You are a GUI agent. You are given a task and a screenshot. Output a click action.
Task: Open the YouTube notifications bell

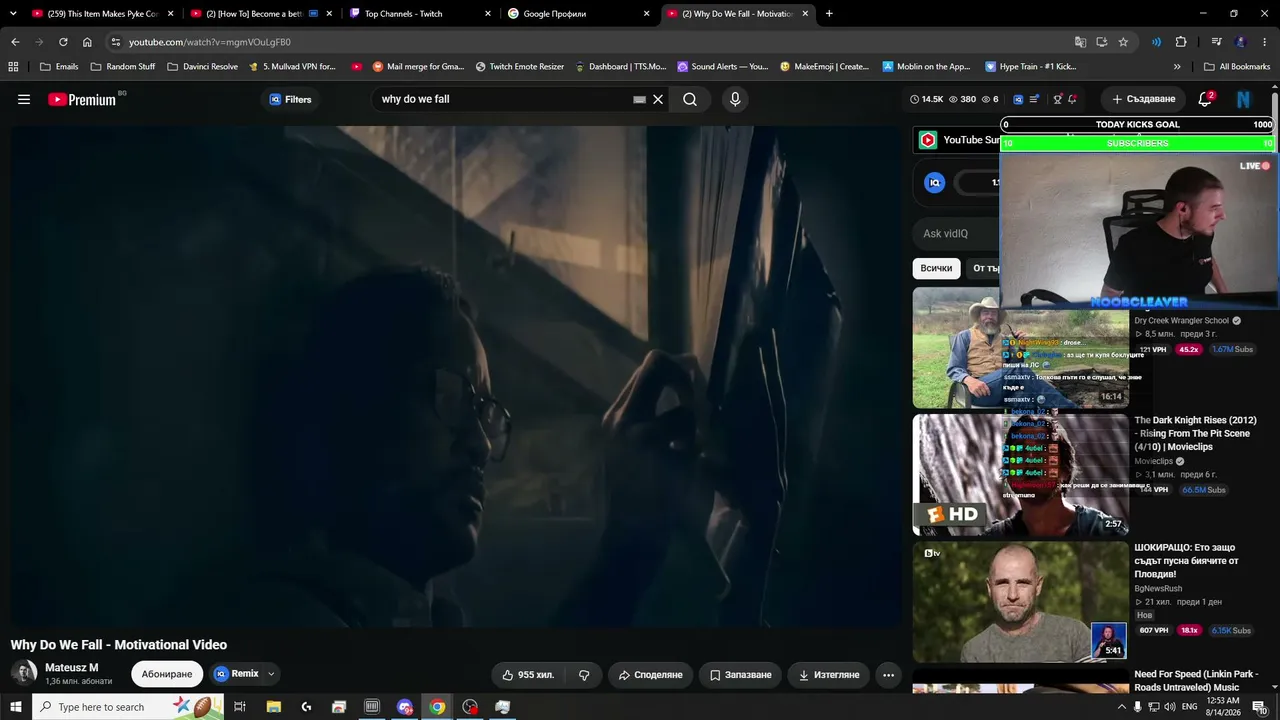tap(1205, 99)
